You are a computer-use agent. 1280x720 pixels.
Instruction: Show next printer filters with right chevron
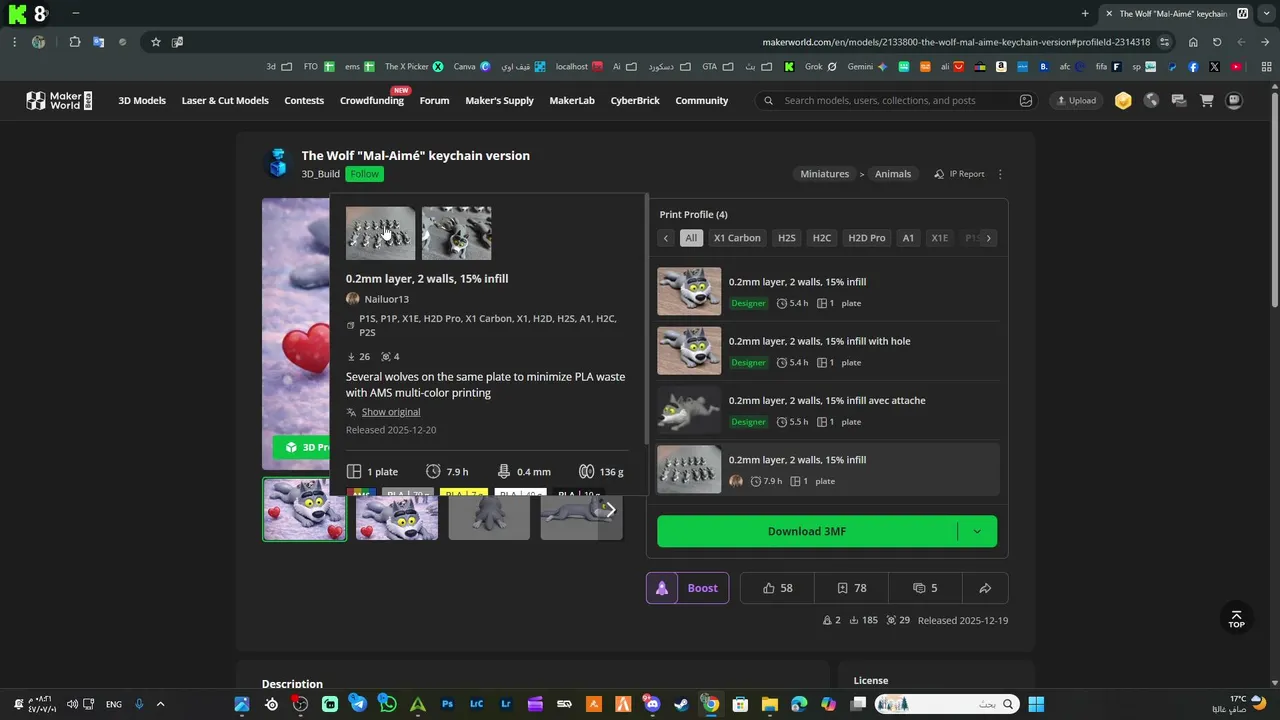coord(989,238)
